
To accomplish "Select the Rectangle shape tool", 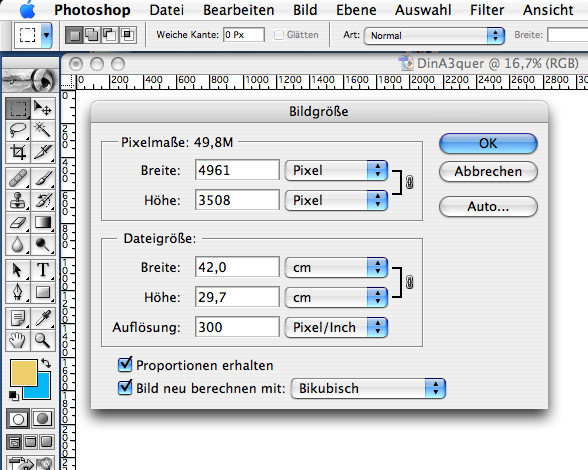I will [x=42, y=292].
